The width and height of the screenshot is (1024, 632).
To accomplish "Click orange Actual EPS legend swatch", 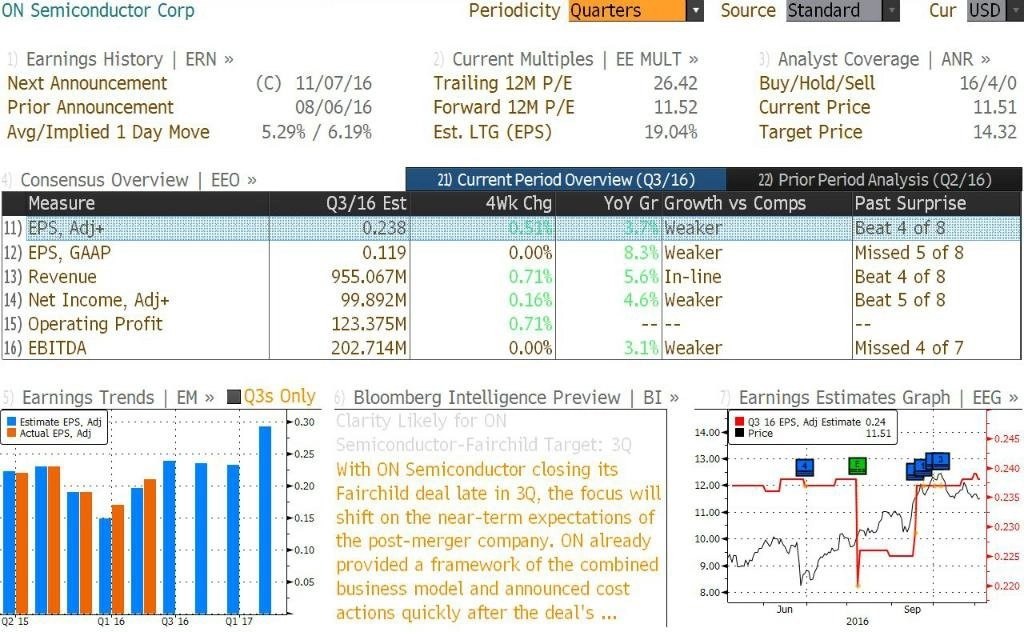I will point(12,433).
